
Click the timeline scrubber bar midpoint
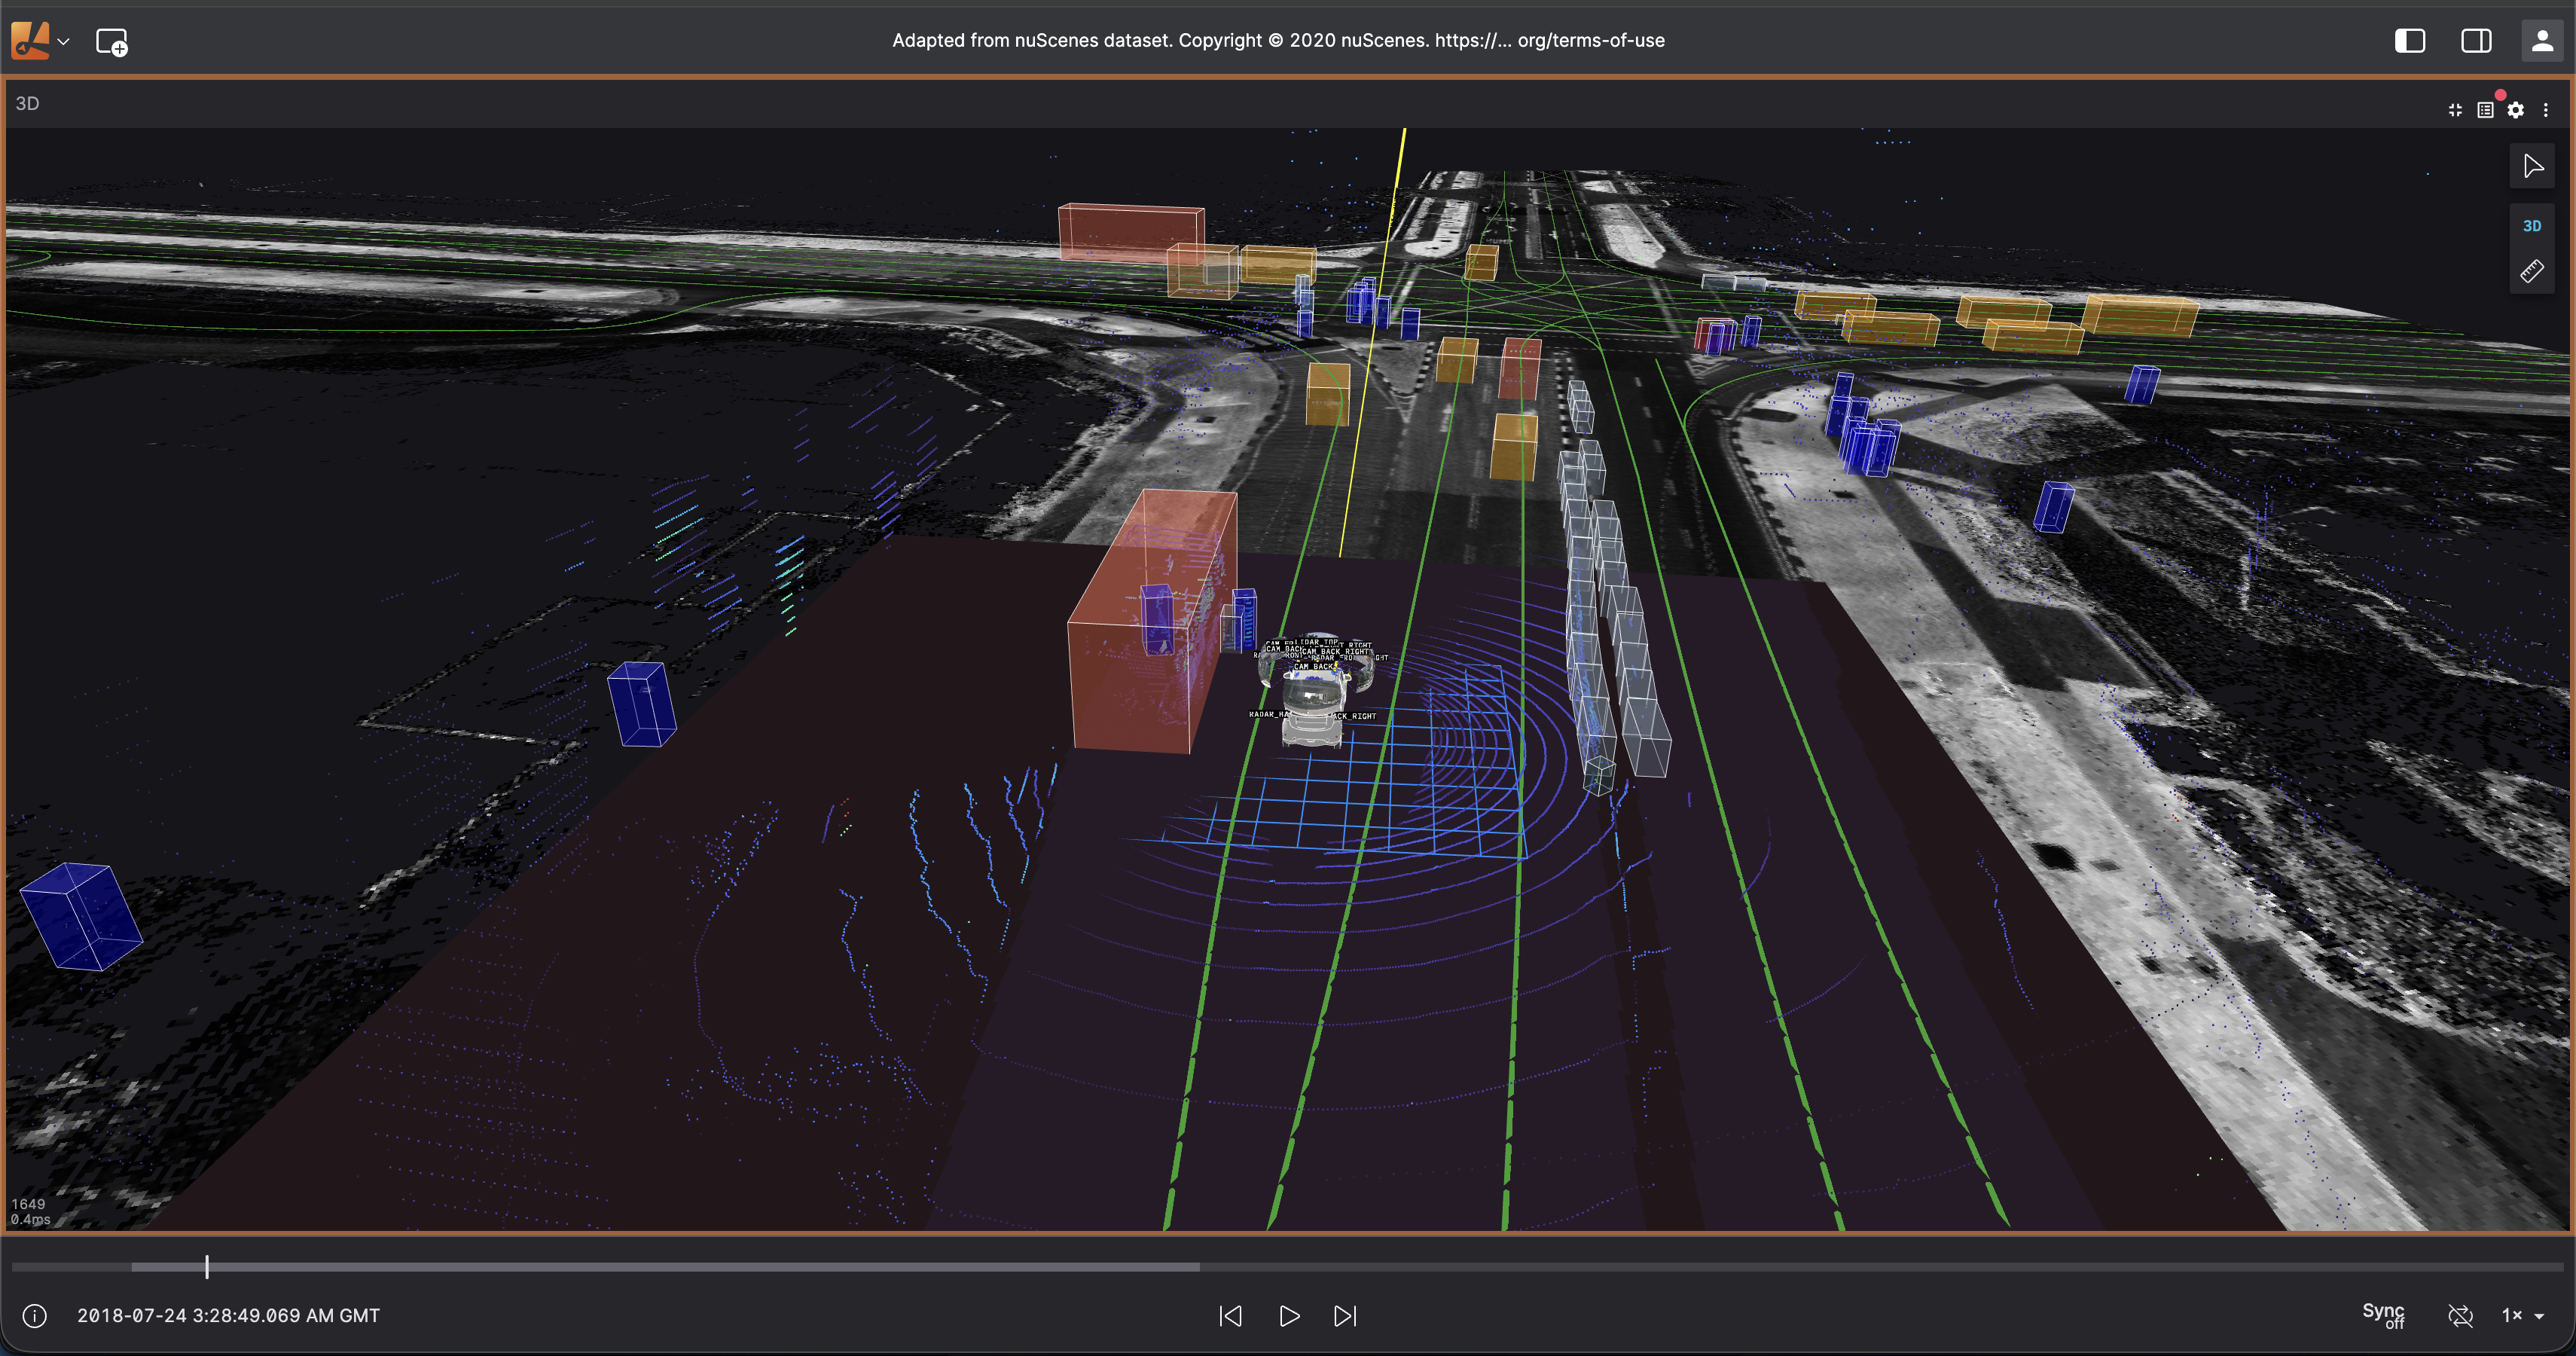coord(1288,1267)
